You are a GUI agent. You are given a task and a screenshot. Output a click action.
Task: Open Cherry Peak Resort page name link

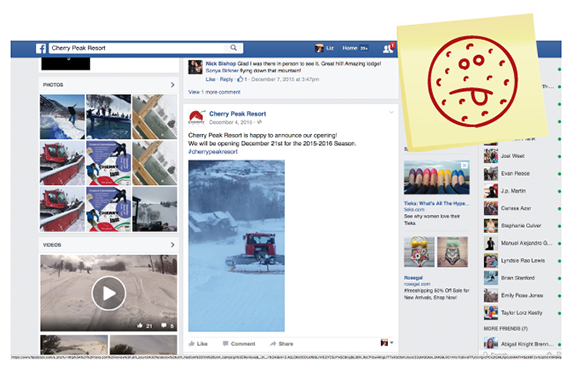click(x=238, y=114)
